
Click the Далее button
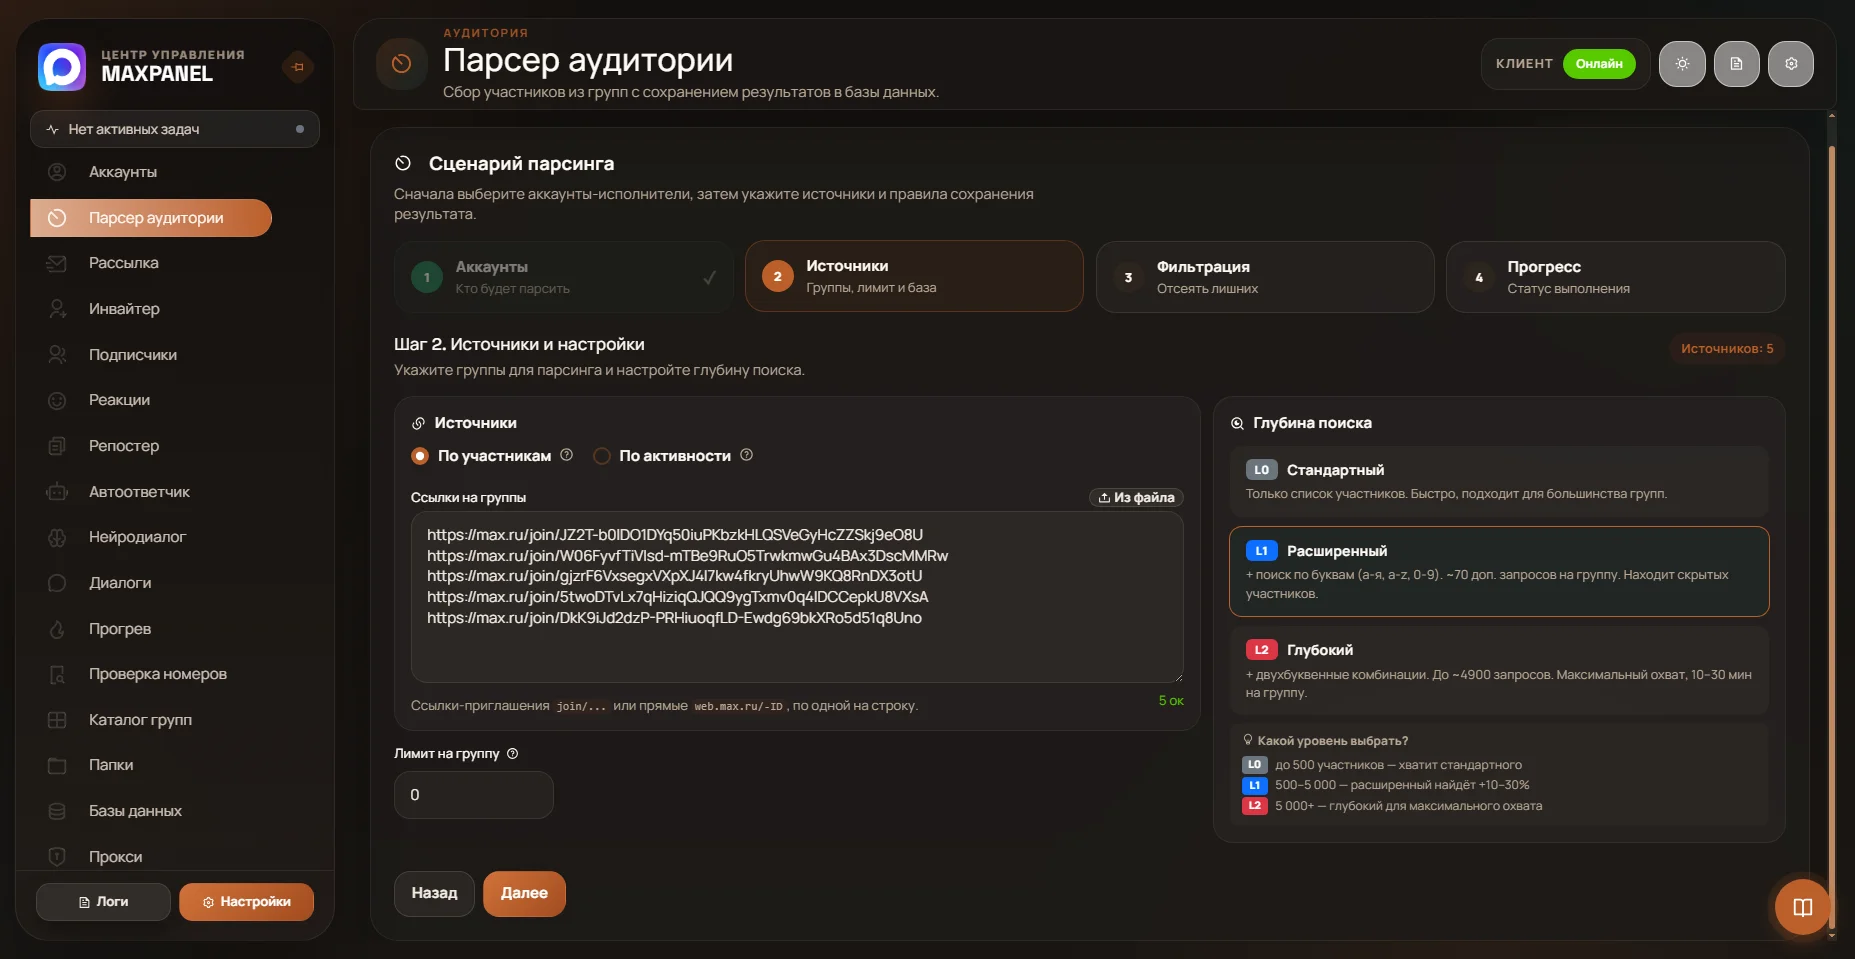click(x=524, y=893)
